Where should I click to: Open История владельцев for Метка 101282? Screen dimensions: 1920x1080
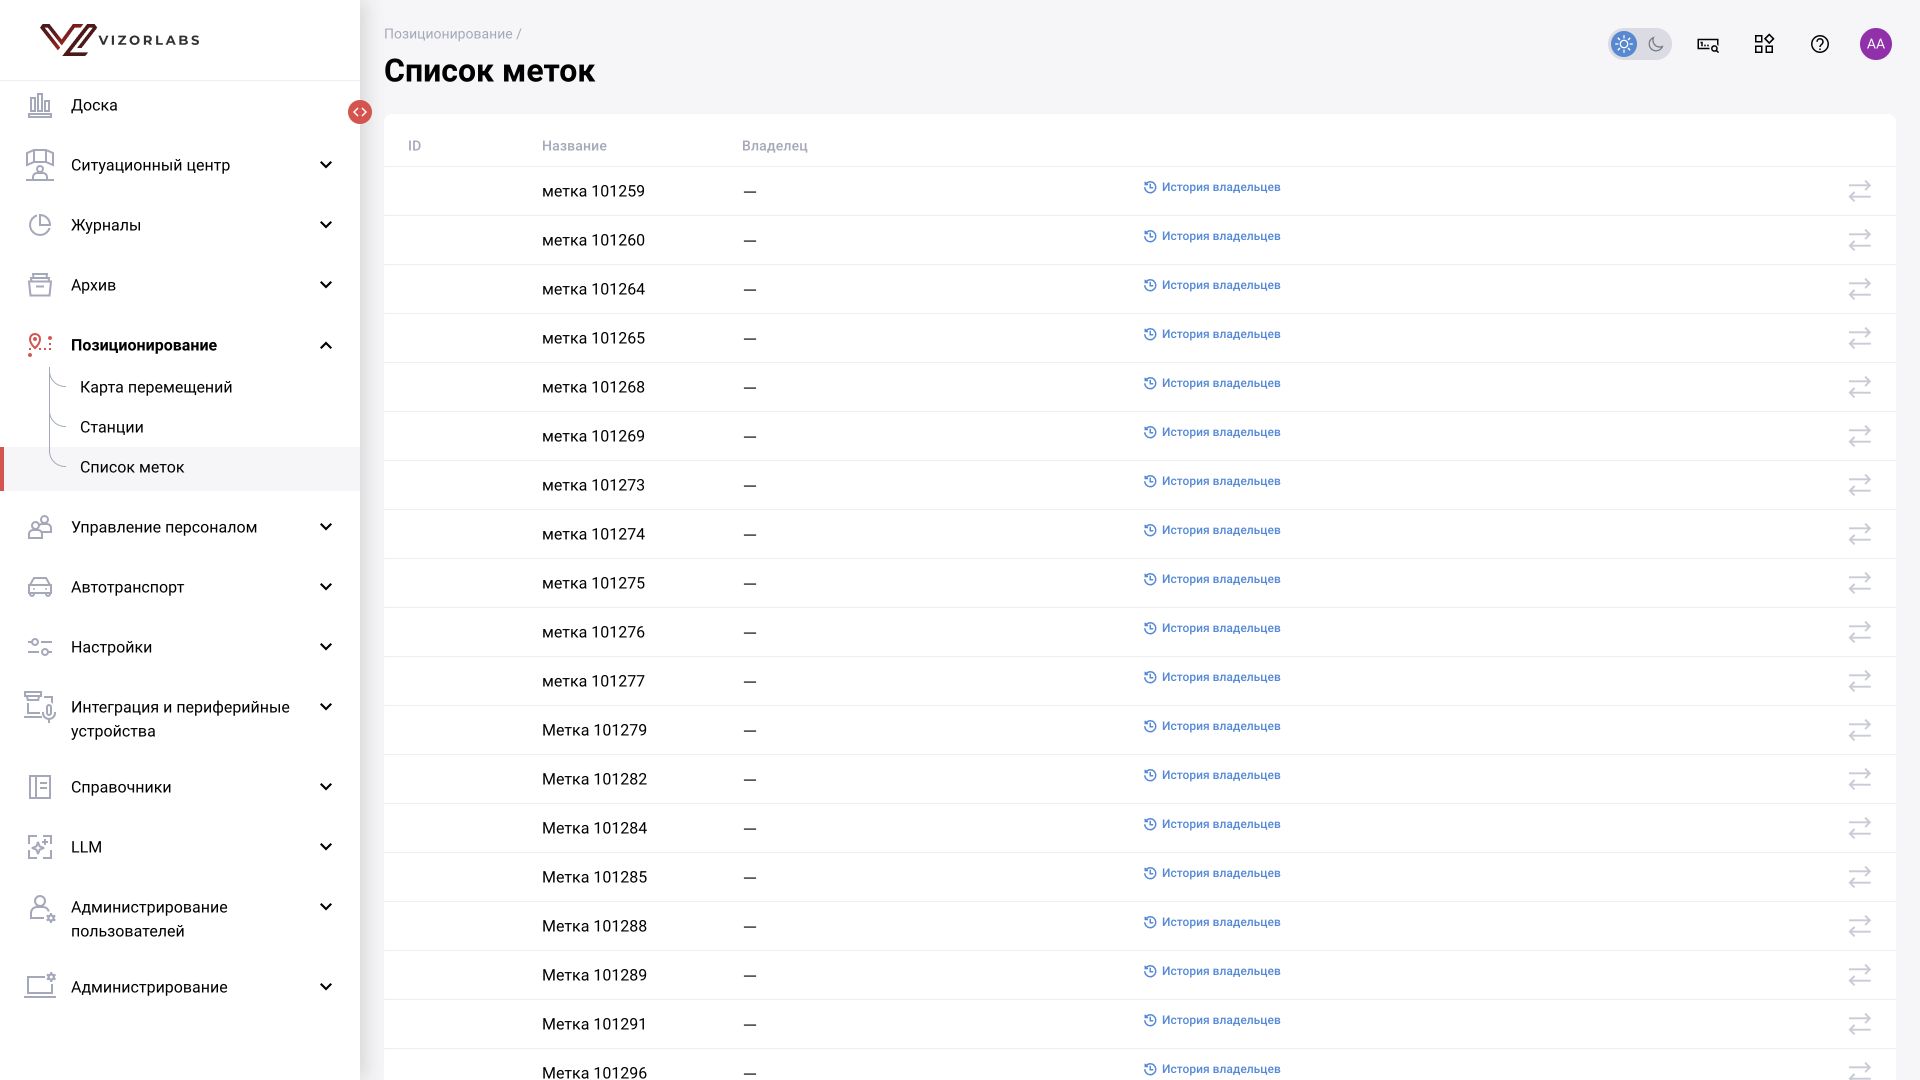[1212, 775]
